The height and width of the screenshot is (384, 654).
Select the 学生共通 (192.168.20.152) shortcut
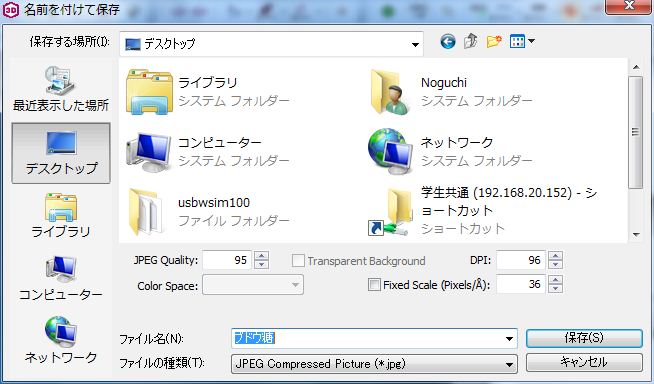click(x=484, y=211)
